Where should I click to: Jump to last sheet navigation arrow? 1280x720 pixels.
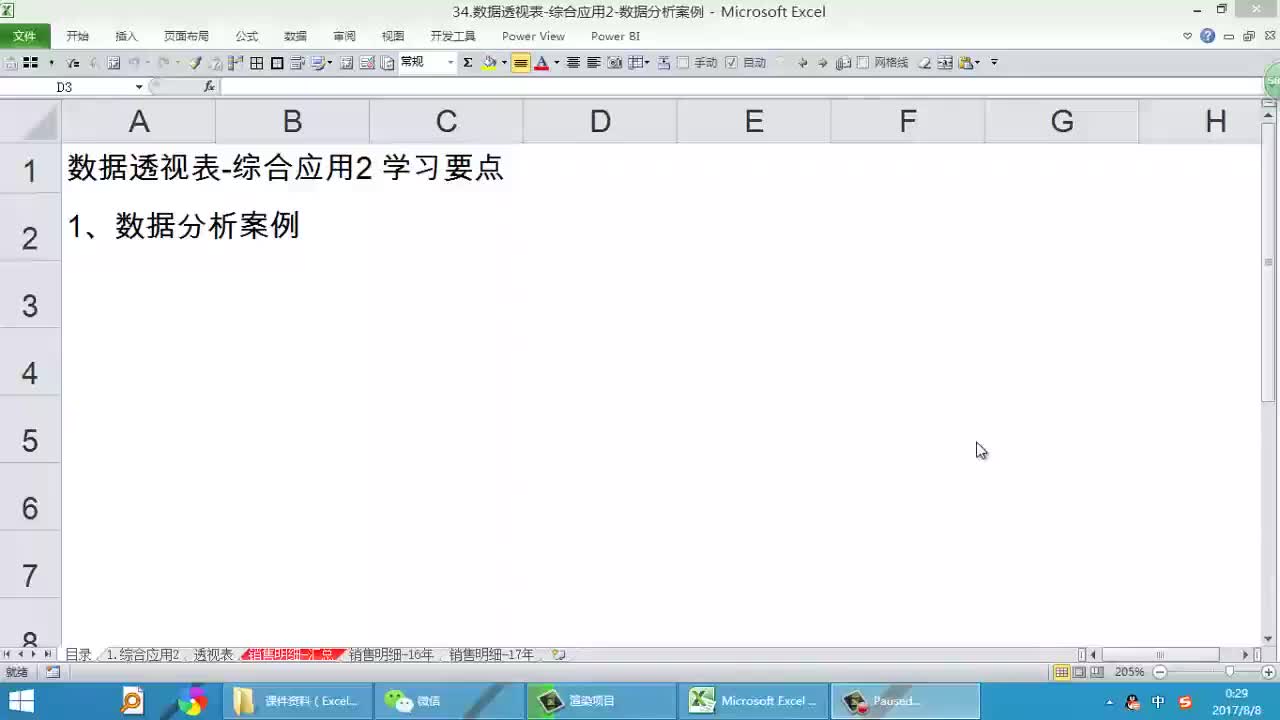(x=48, y=655)
